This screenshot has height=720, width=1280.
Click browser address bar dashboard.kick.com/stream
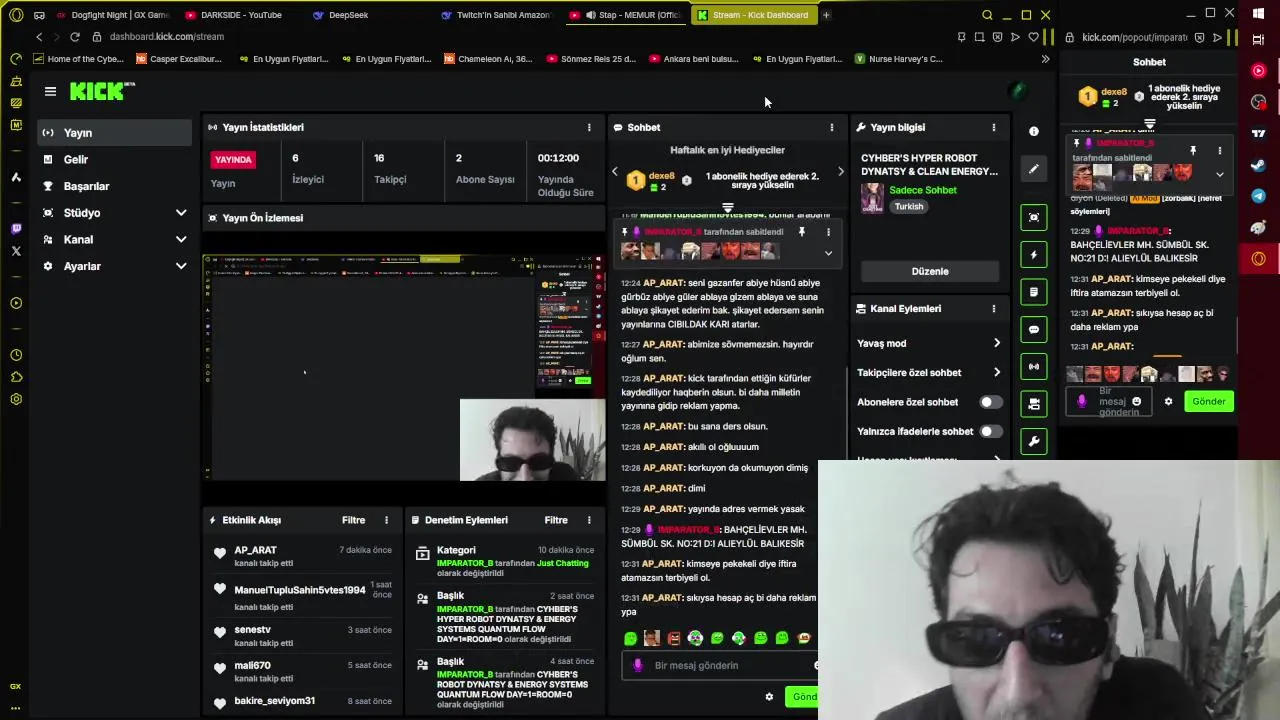pos(167,37)
